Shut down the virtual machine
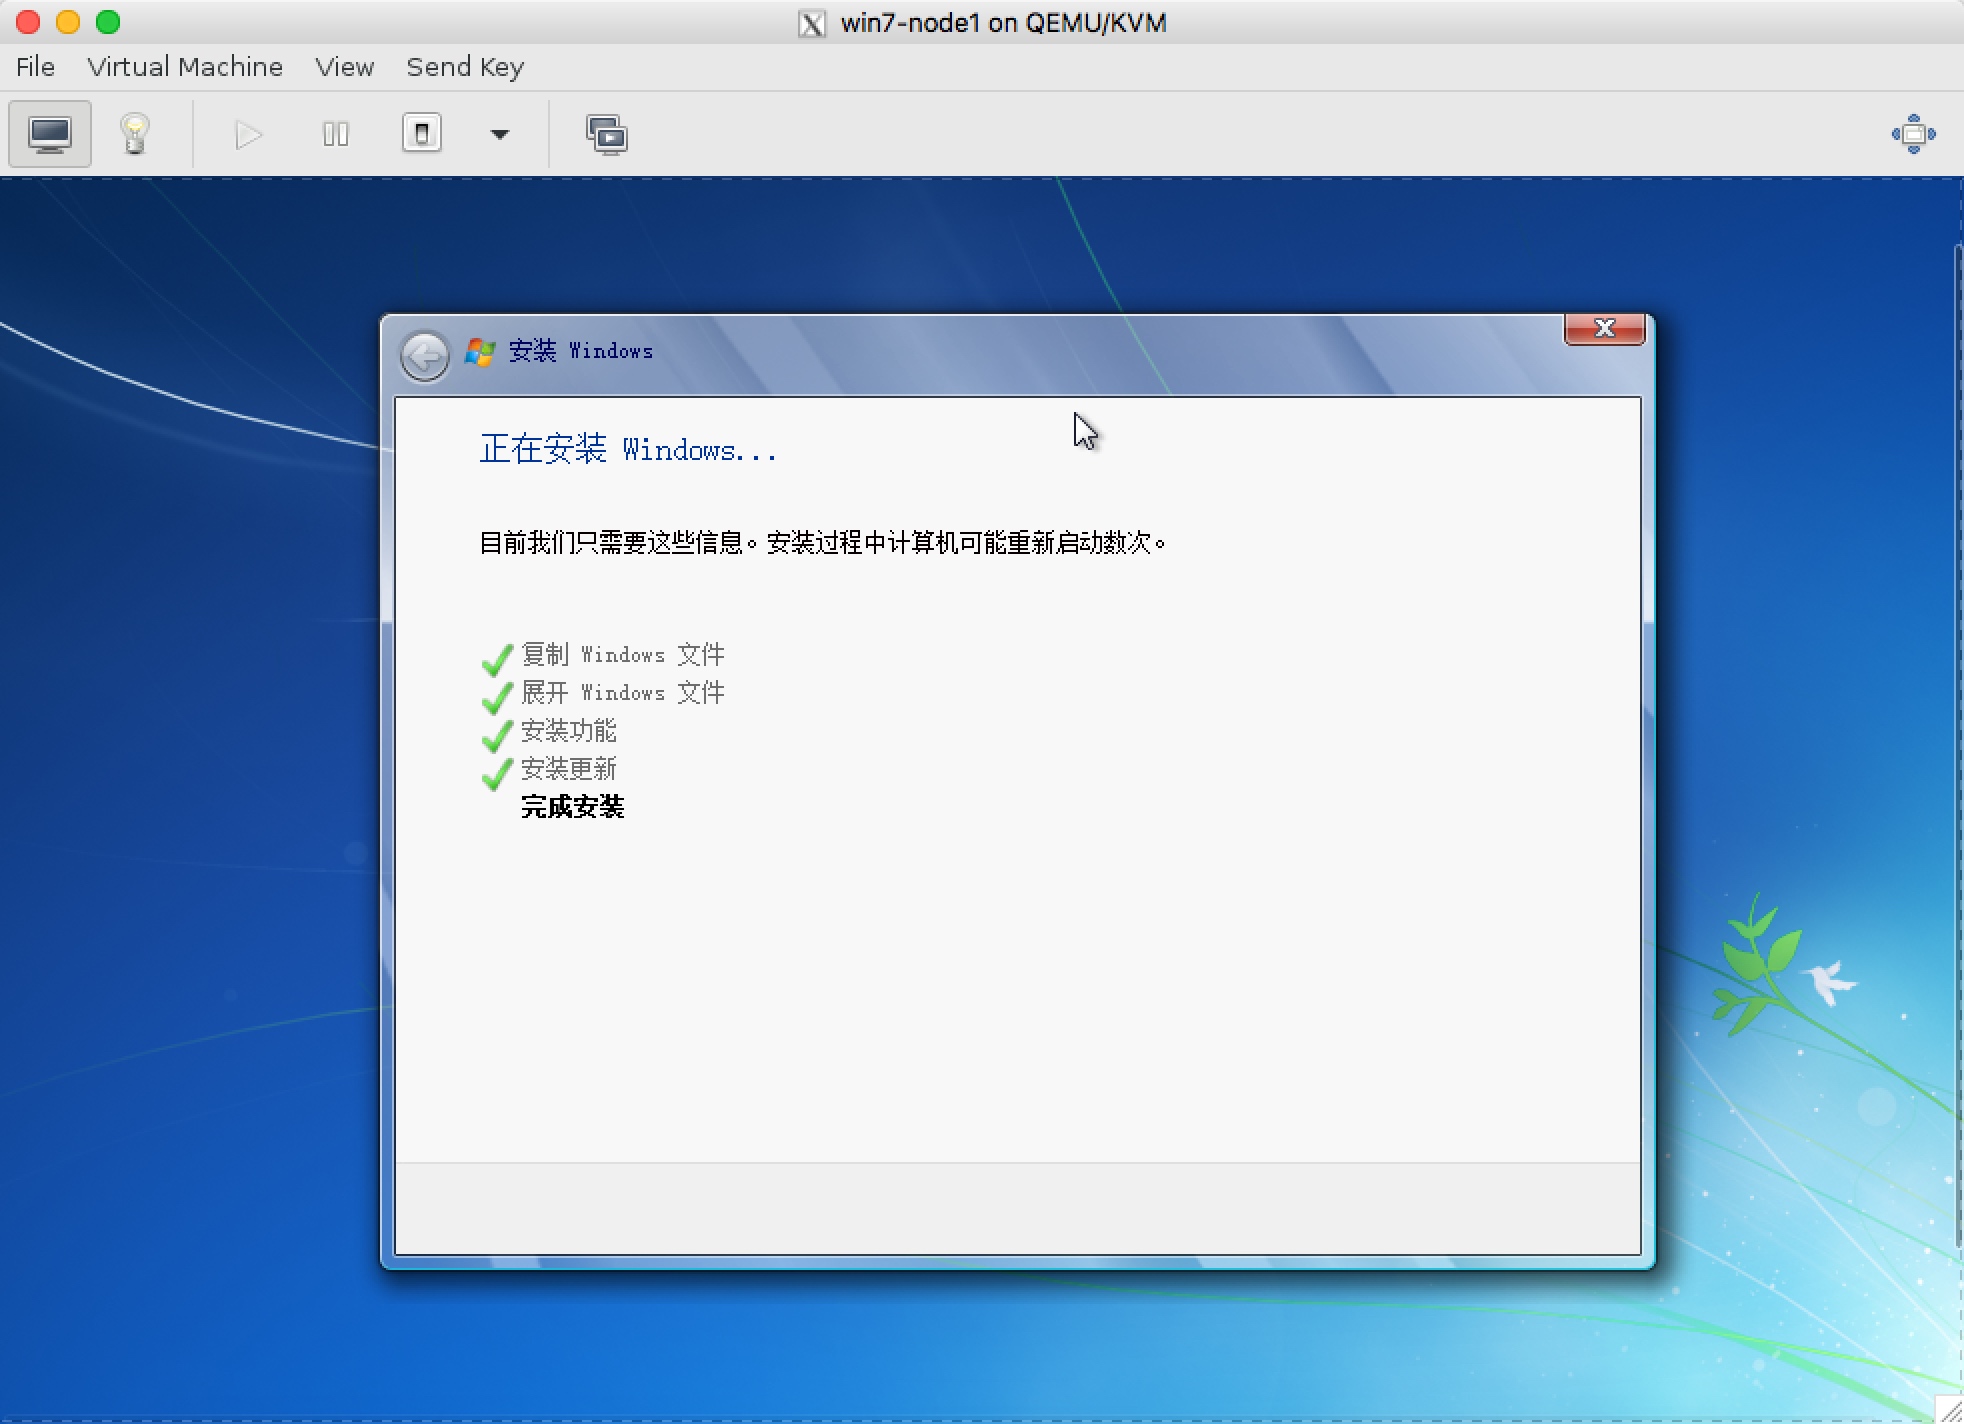Screen dimensions: 1964x1424 [x=422, y=134]
